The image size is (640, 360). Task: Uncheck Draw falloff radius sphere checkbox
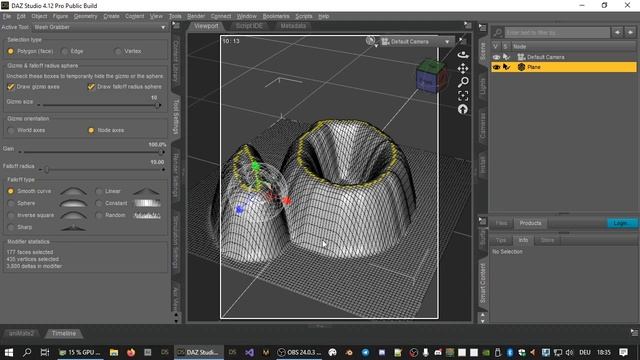91,87
